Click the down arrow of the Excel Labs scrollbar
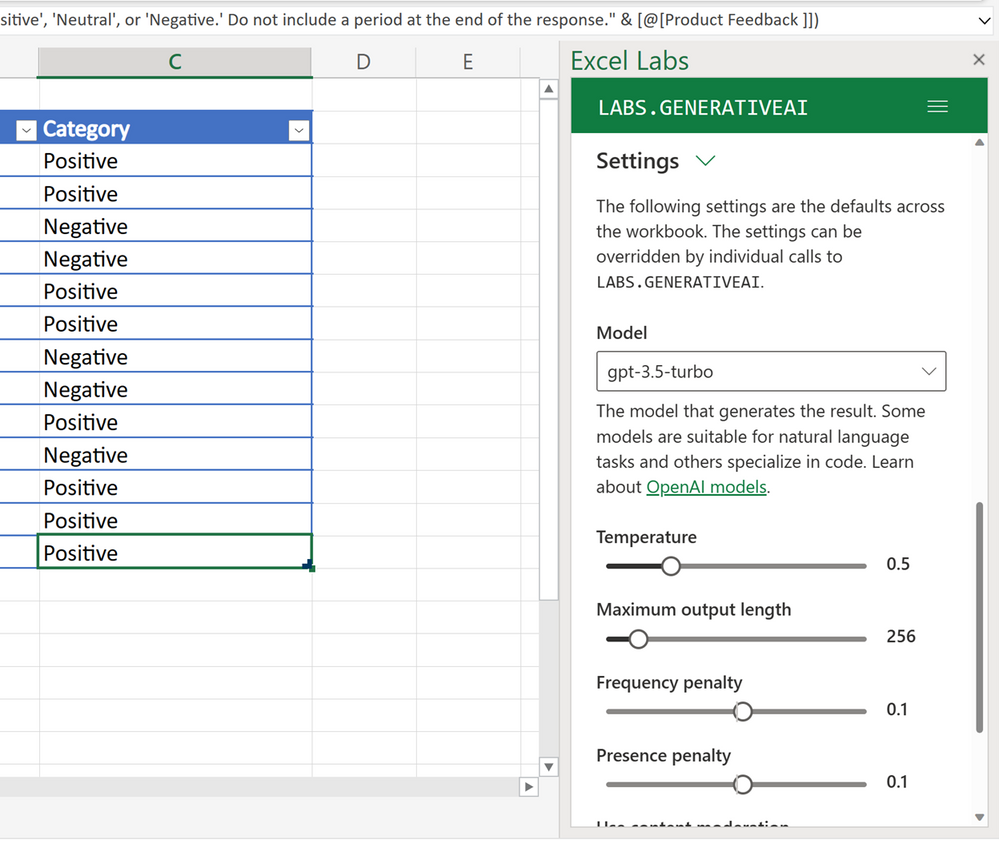Viewport: 999px width, 841px height. [x=980, y=817]
